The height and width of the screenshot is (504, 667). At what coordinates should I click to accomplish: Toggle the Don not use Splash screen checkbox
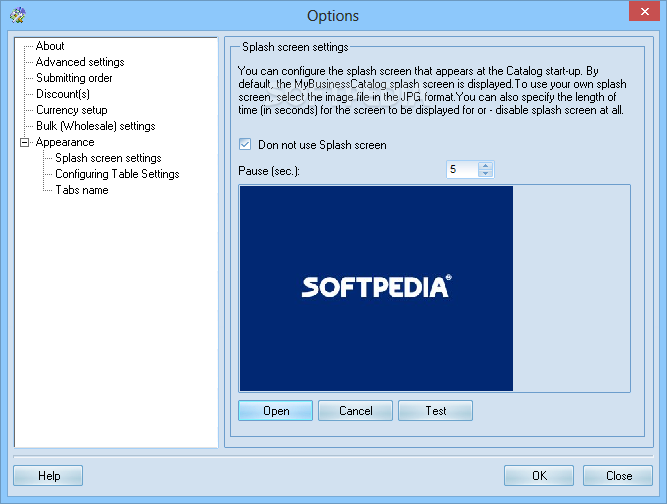pyautogui.click(x=245, y=145)
